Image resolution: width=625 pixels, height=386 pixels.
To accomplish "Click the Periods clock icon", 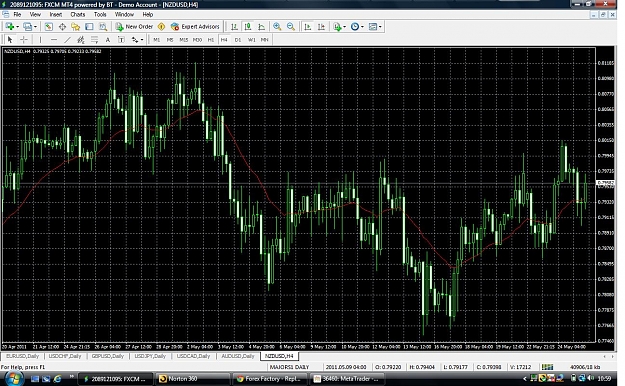I will pos(354,27).
